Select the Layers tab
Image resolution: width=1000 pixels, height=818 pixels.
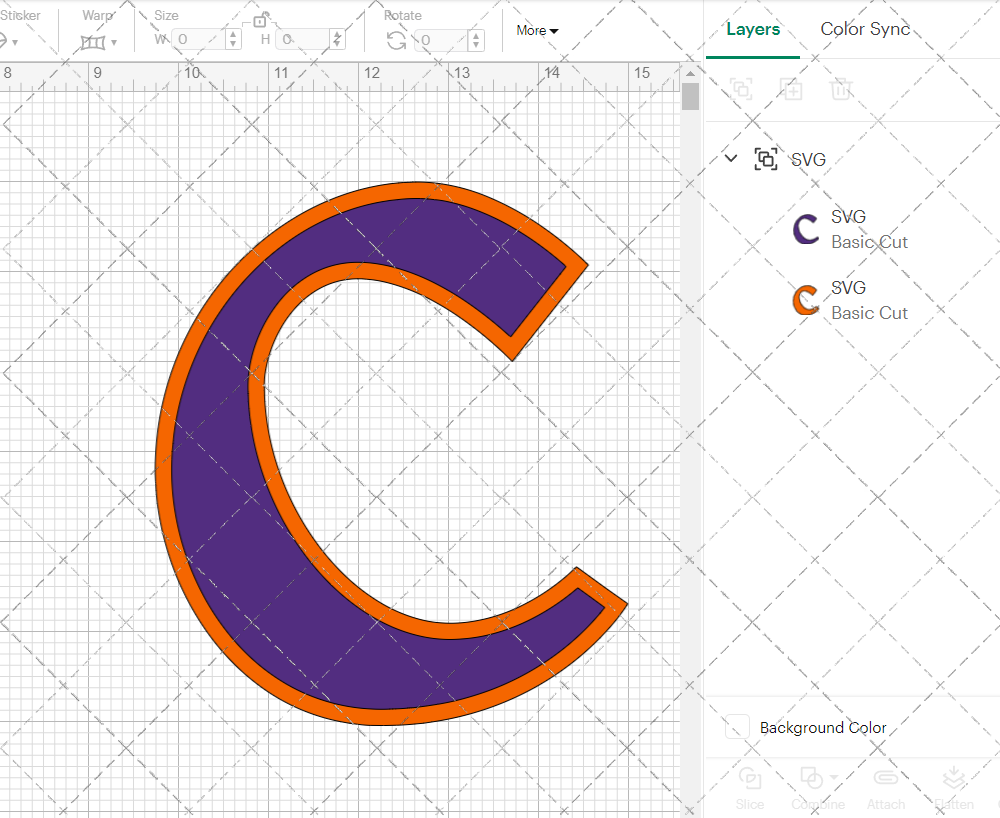coord(753,29)
